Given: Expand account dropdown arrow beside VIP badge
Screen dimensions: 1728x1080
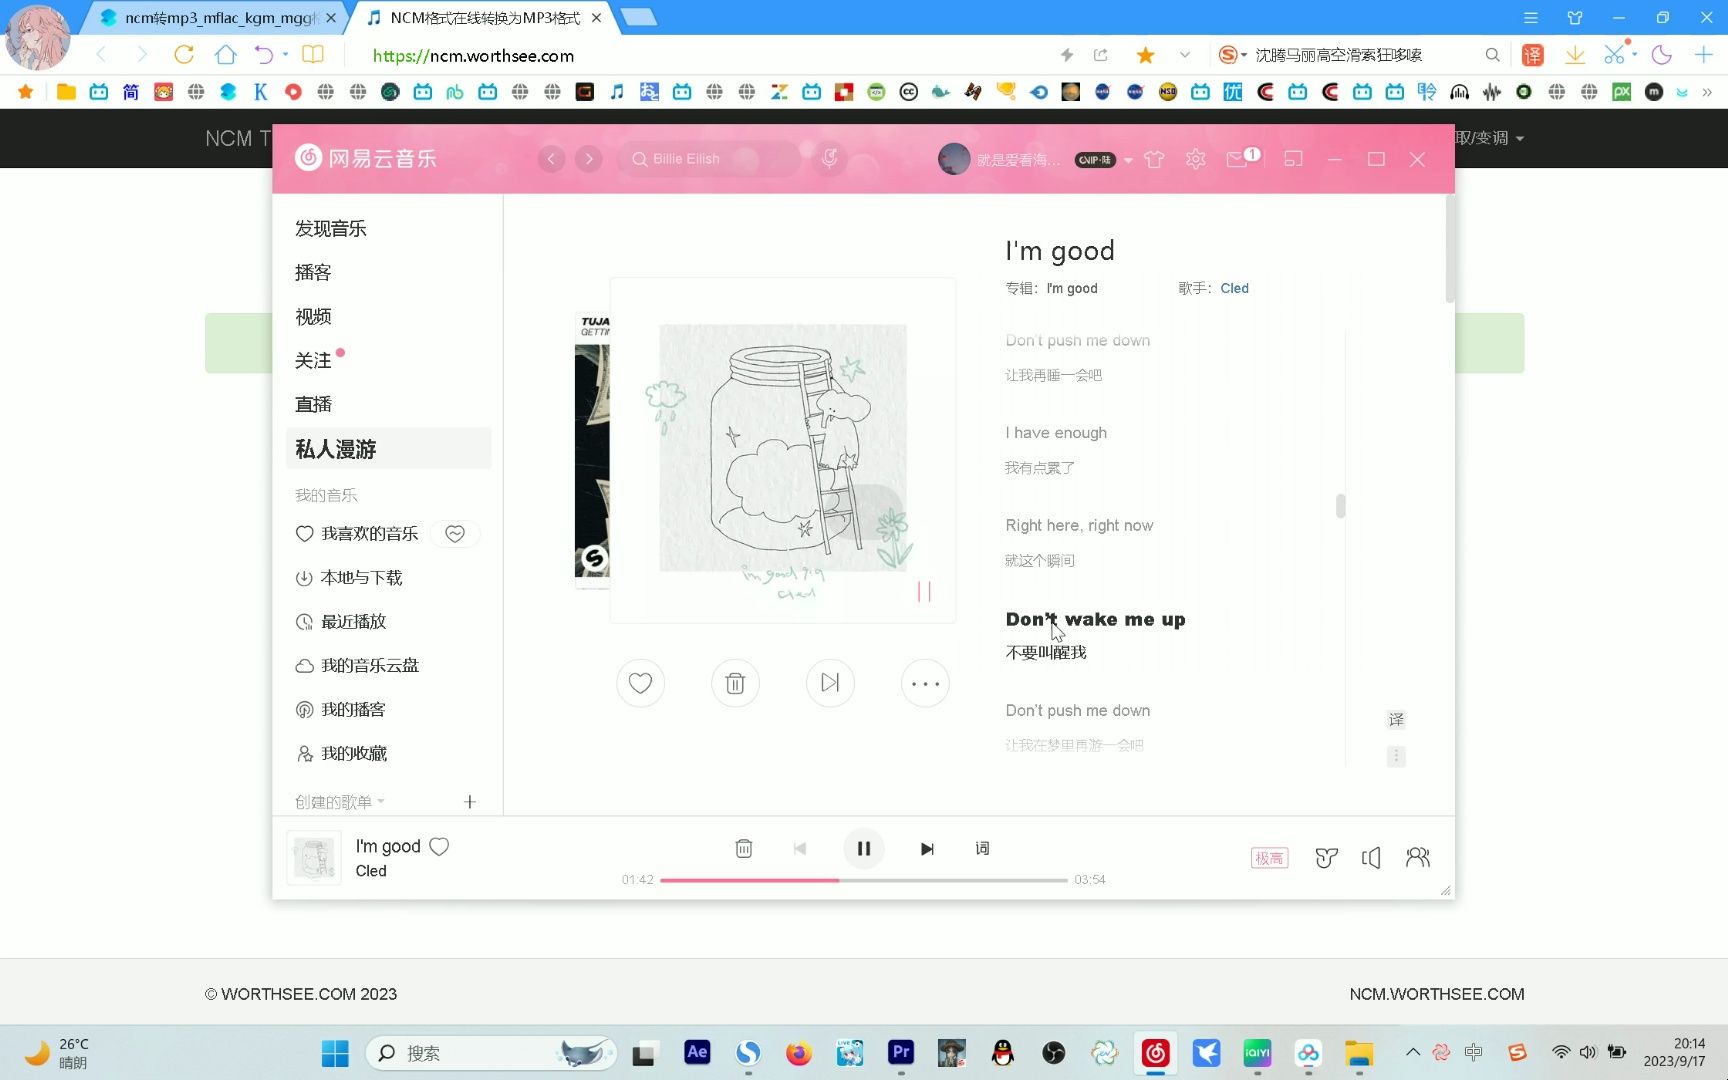Looking at the screenshot, I should point(1128,160).
